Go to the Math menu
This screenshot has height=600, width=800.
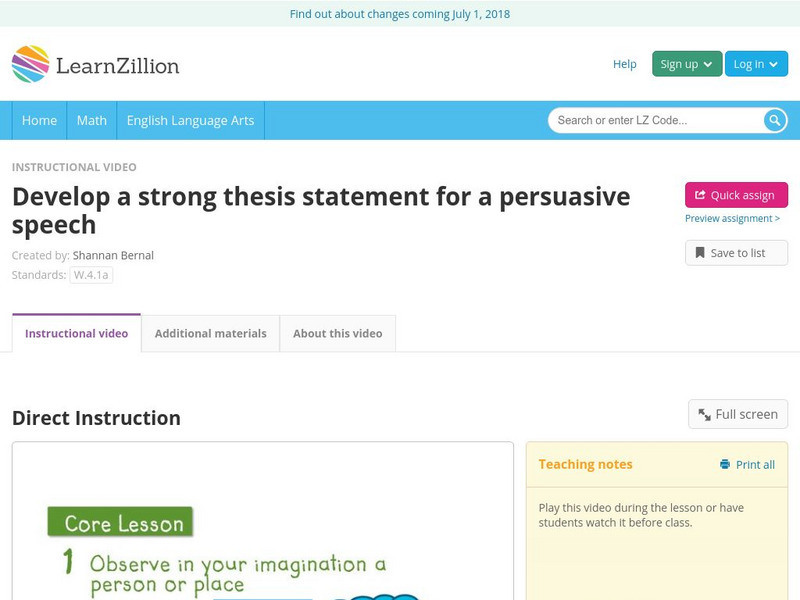(x=92, y=120)
